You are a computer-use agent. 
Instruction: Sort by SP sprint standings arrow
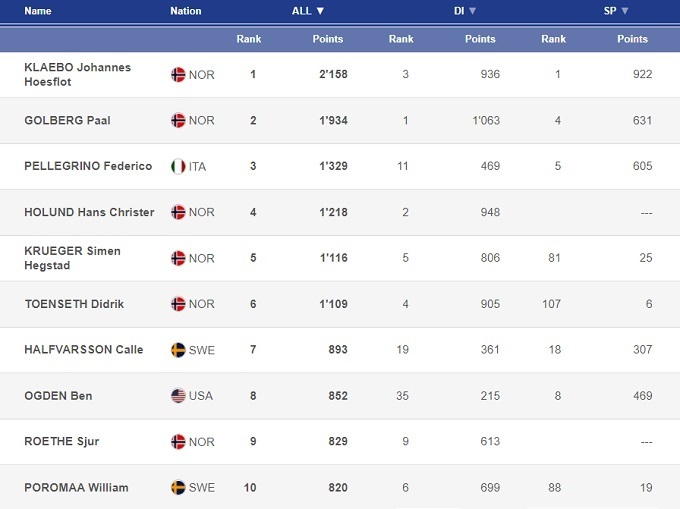click(625, 11)
